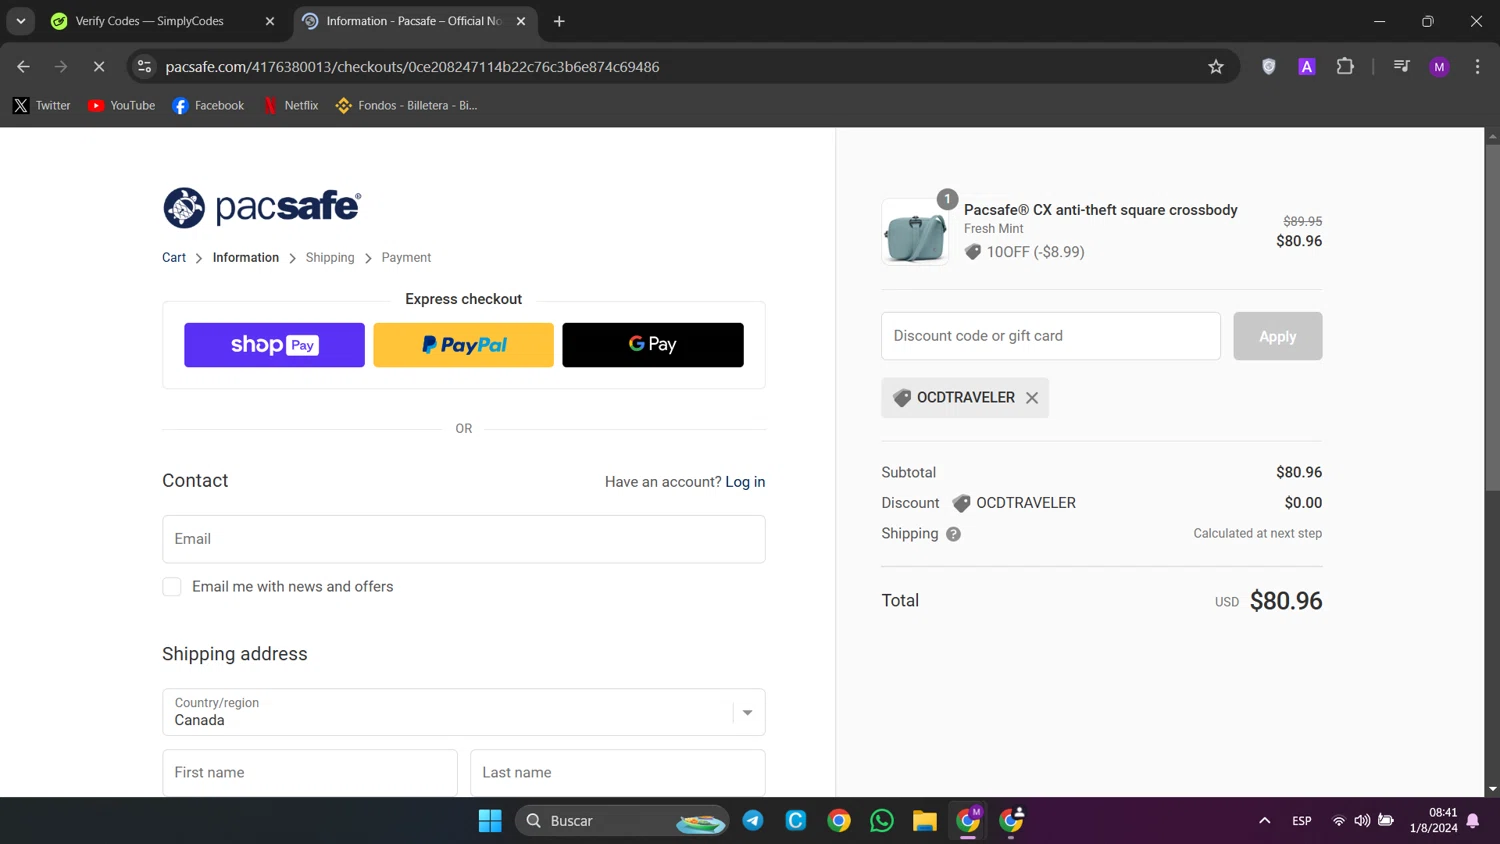
Task: Click the battery icon in system tray
Action: click(x=1386, y=821)
